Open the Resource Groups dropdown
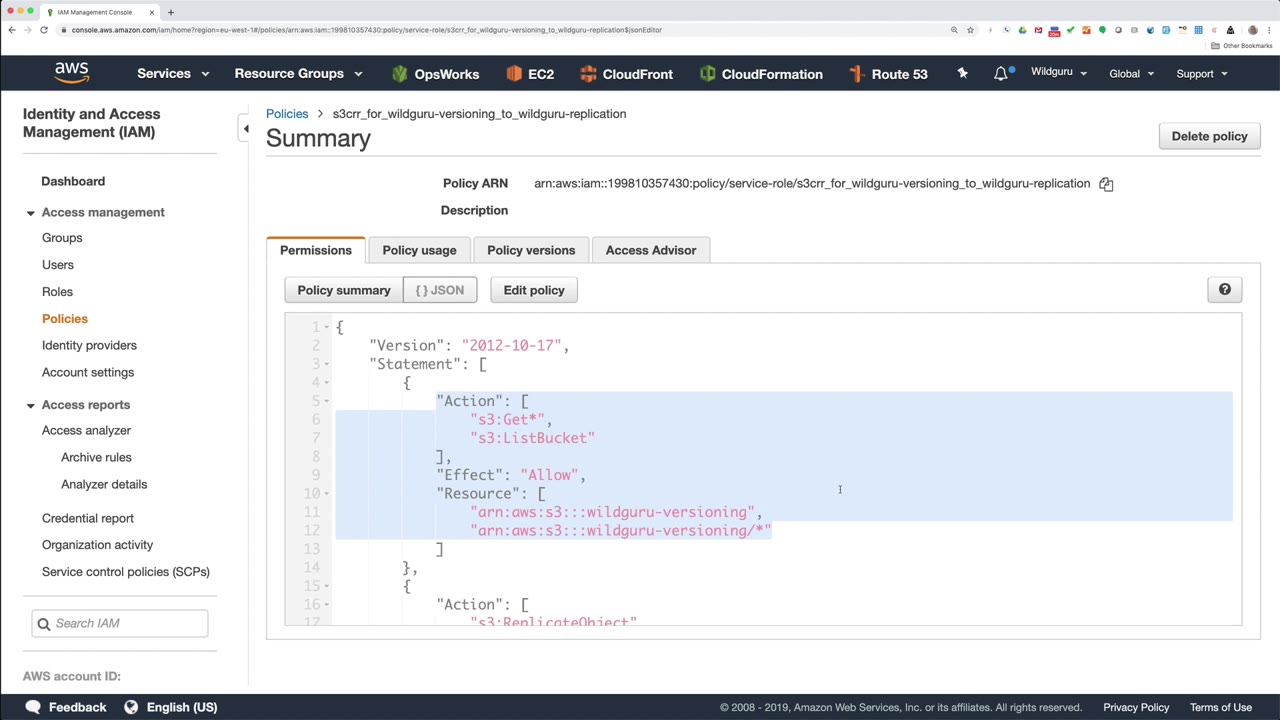Image resolution: width=1280 pixels, height=720 pixels. [x=298, y=74]
